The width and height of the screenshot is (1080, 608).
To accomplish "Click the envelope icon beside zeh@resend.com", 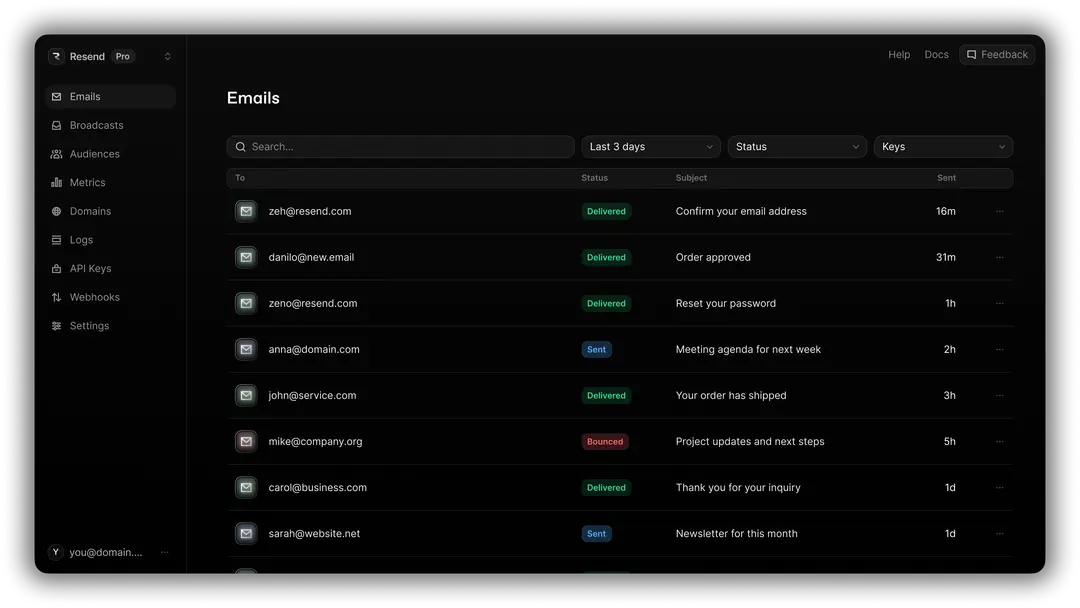I will click(x=246, y=211).
